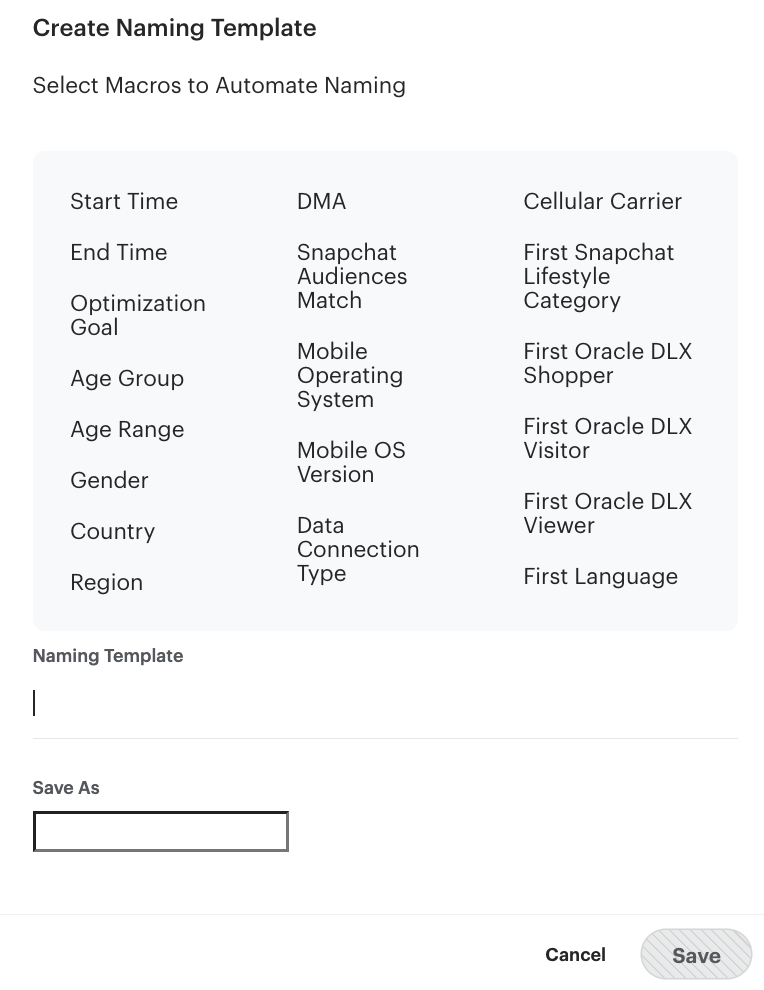Select the Age Group macro
This screenshot has height=990, width=764.
click(x=127, y=378)
